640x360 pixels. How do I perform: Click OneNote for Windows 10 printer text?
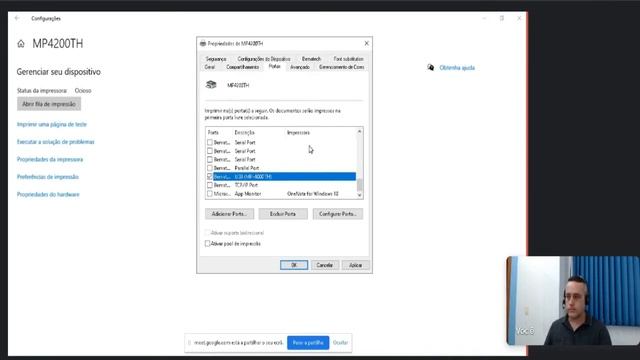313,194
